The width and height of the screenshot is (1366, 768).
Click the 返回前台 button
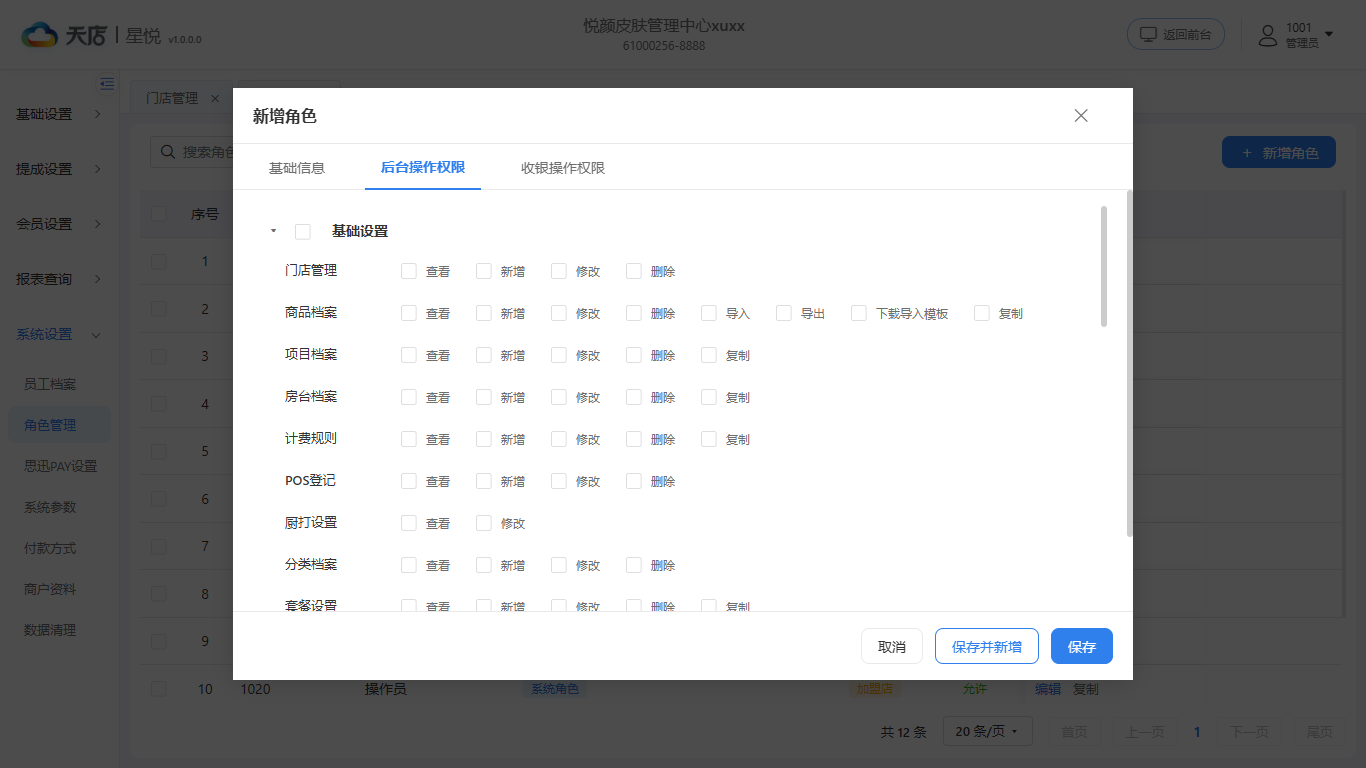1177,34
